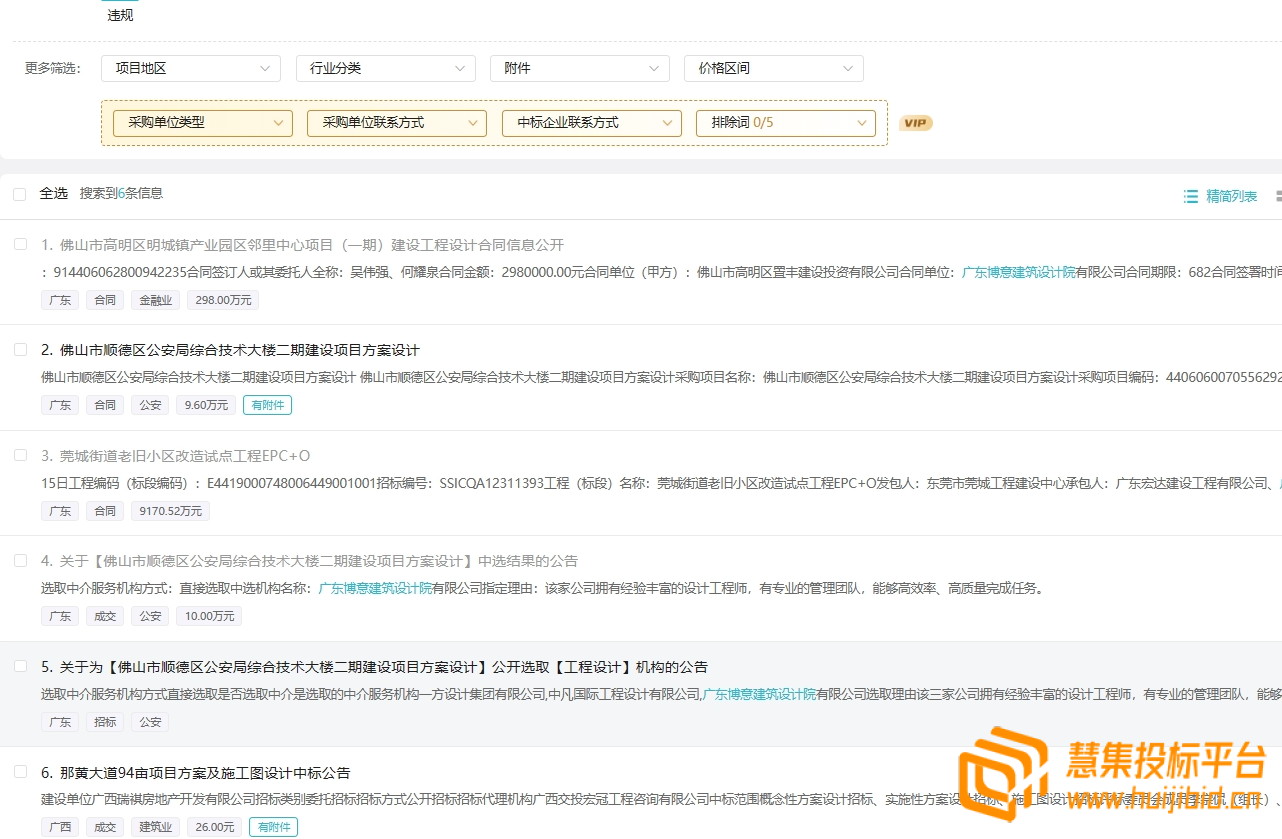1282x839 pixels.
Task: Click the 招标 tag in result 5
Action: point(105,722)
